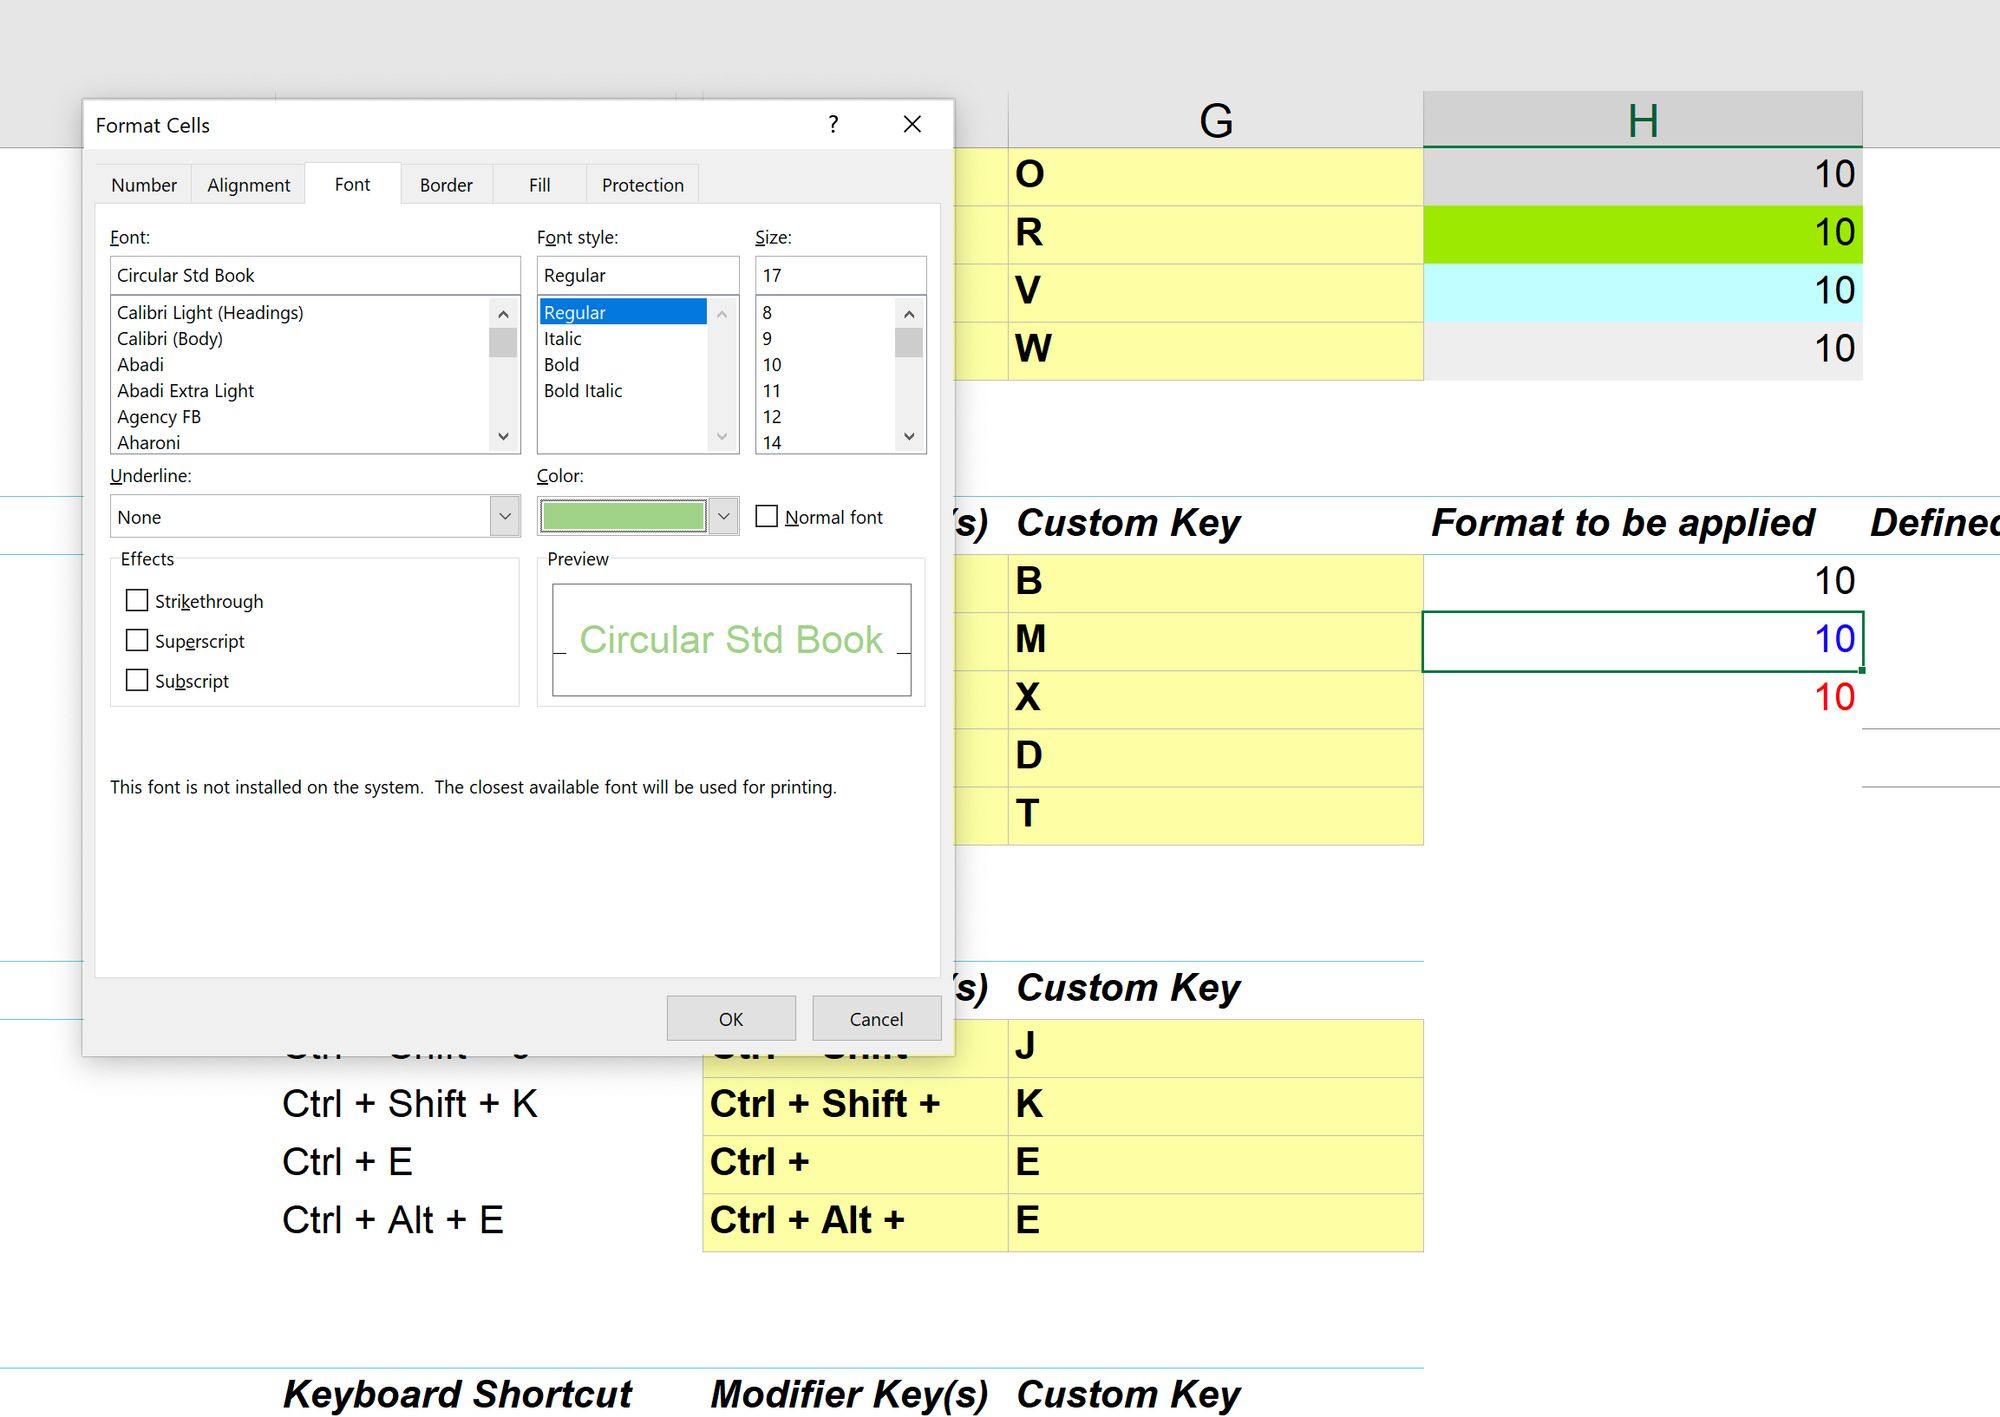Expand the font Color dropdown arrow

723,516
